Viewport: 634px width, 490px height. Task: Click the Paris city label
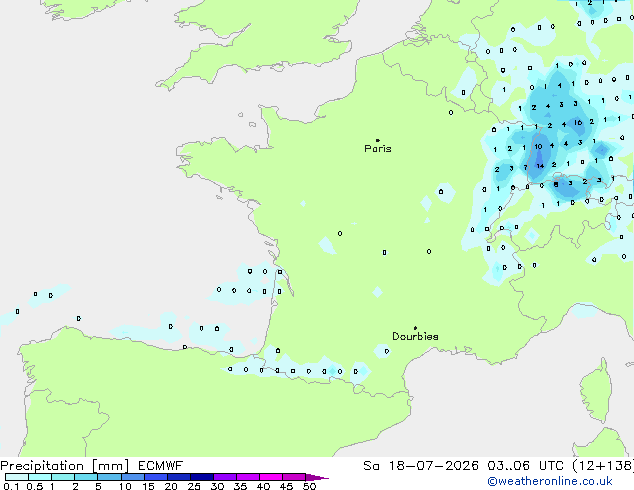(378, 149)
